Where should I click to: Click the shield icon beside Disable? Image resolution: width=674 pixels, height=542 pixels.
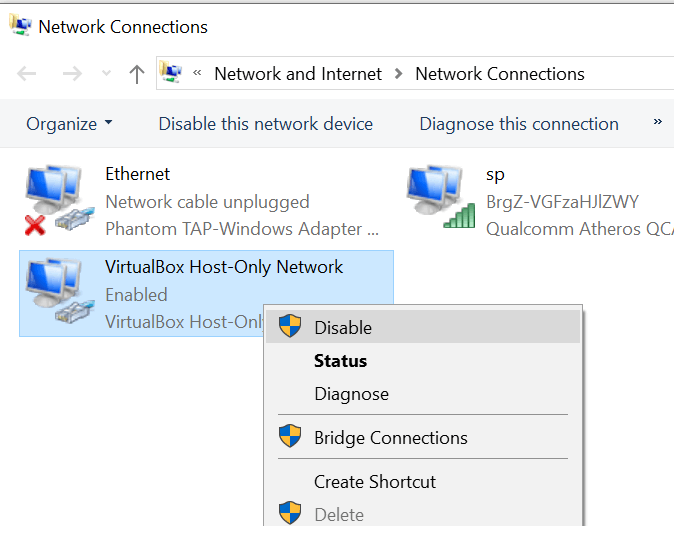pos(290,327)
